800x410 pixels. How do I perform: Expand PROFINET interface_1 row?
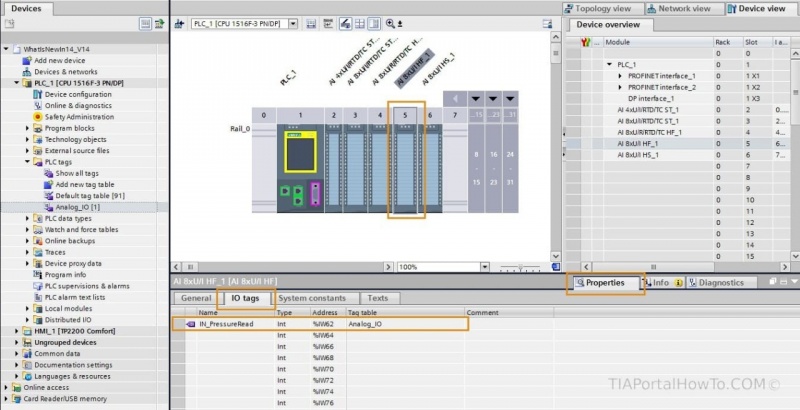coord(620,76)
